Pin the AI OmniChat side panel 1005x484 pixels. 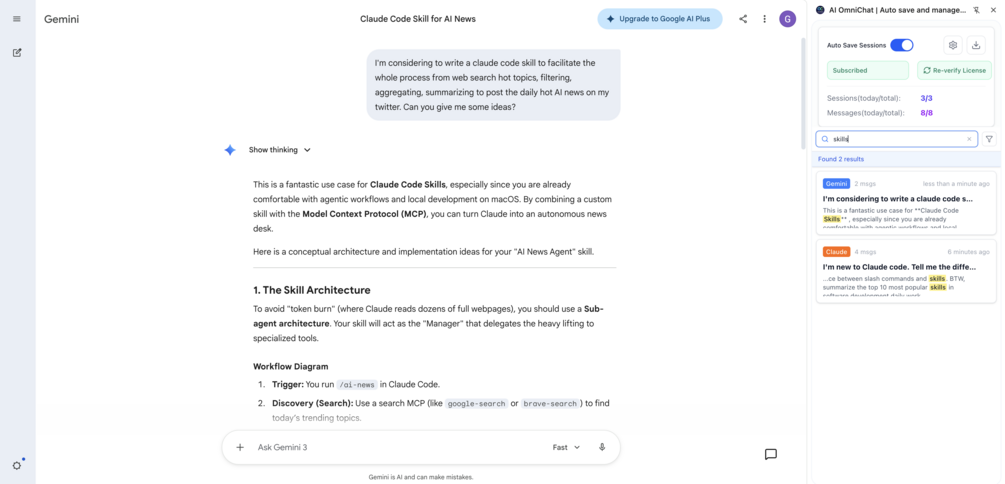[976, 10]
